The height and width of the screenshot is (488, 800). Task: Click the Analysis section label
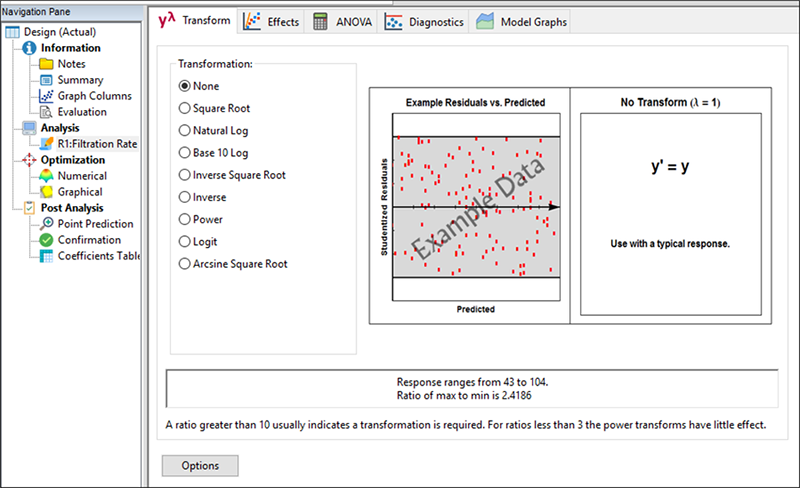[60, 128]
